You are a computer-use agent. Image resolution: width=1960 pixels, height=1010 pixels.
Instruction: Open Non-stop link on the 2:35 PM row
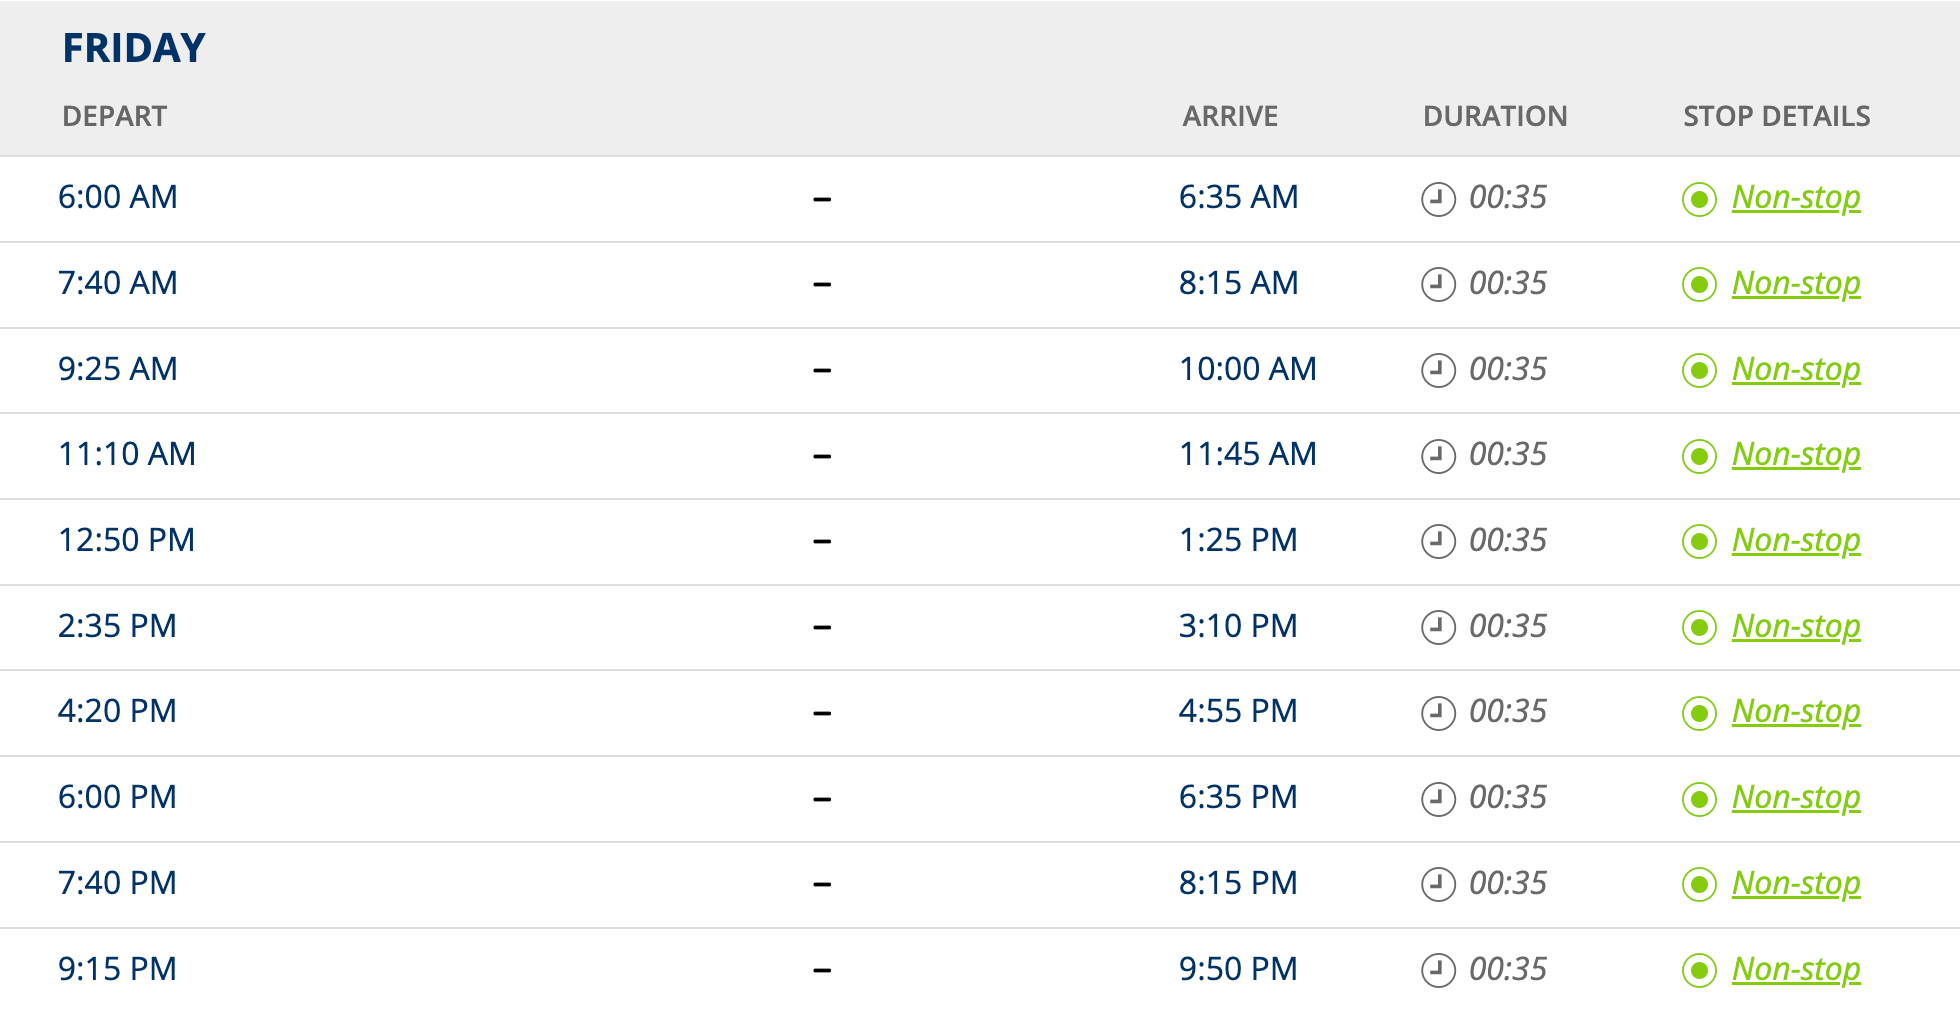(x=1796, y=627)
